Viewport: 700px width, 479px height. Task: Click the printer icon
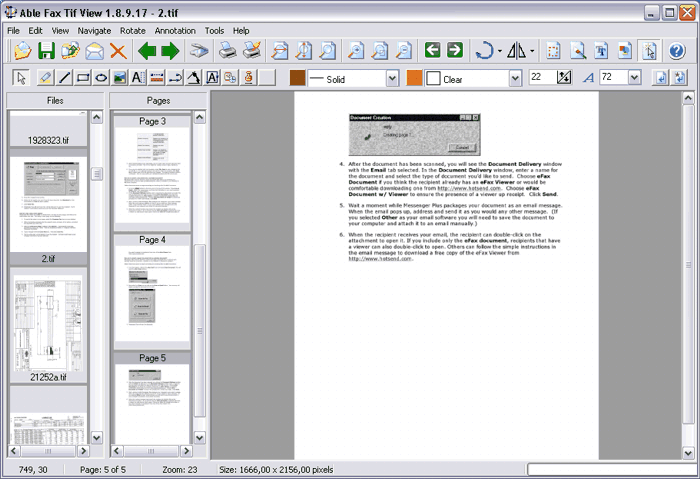click(x=228, y=51)
